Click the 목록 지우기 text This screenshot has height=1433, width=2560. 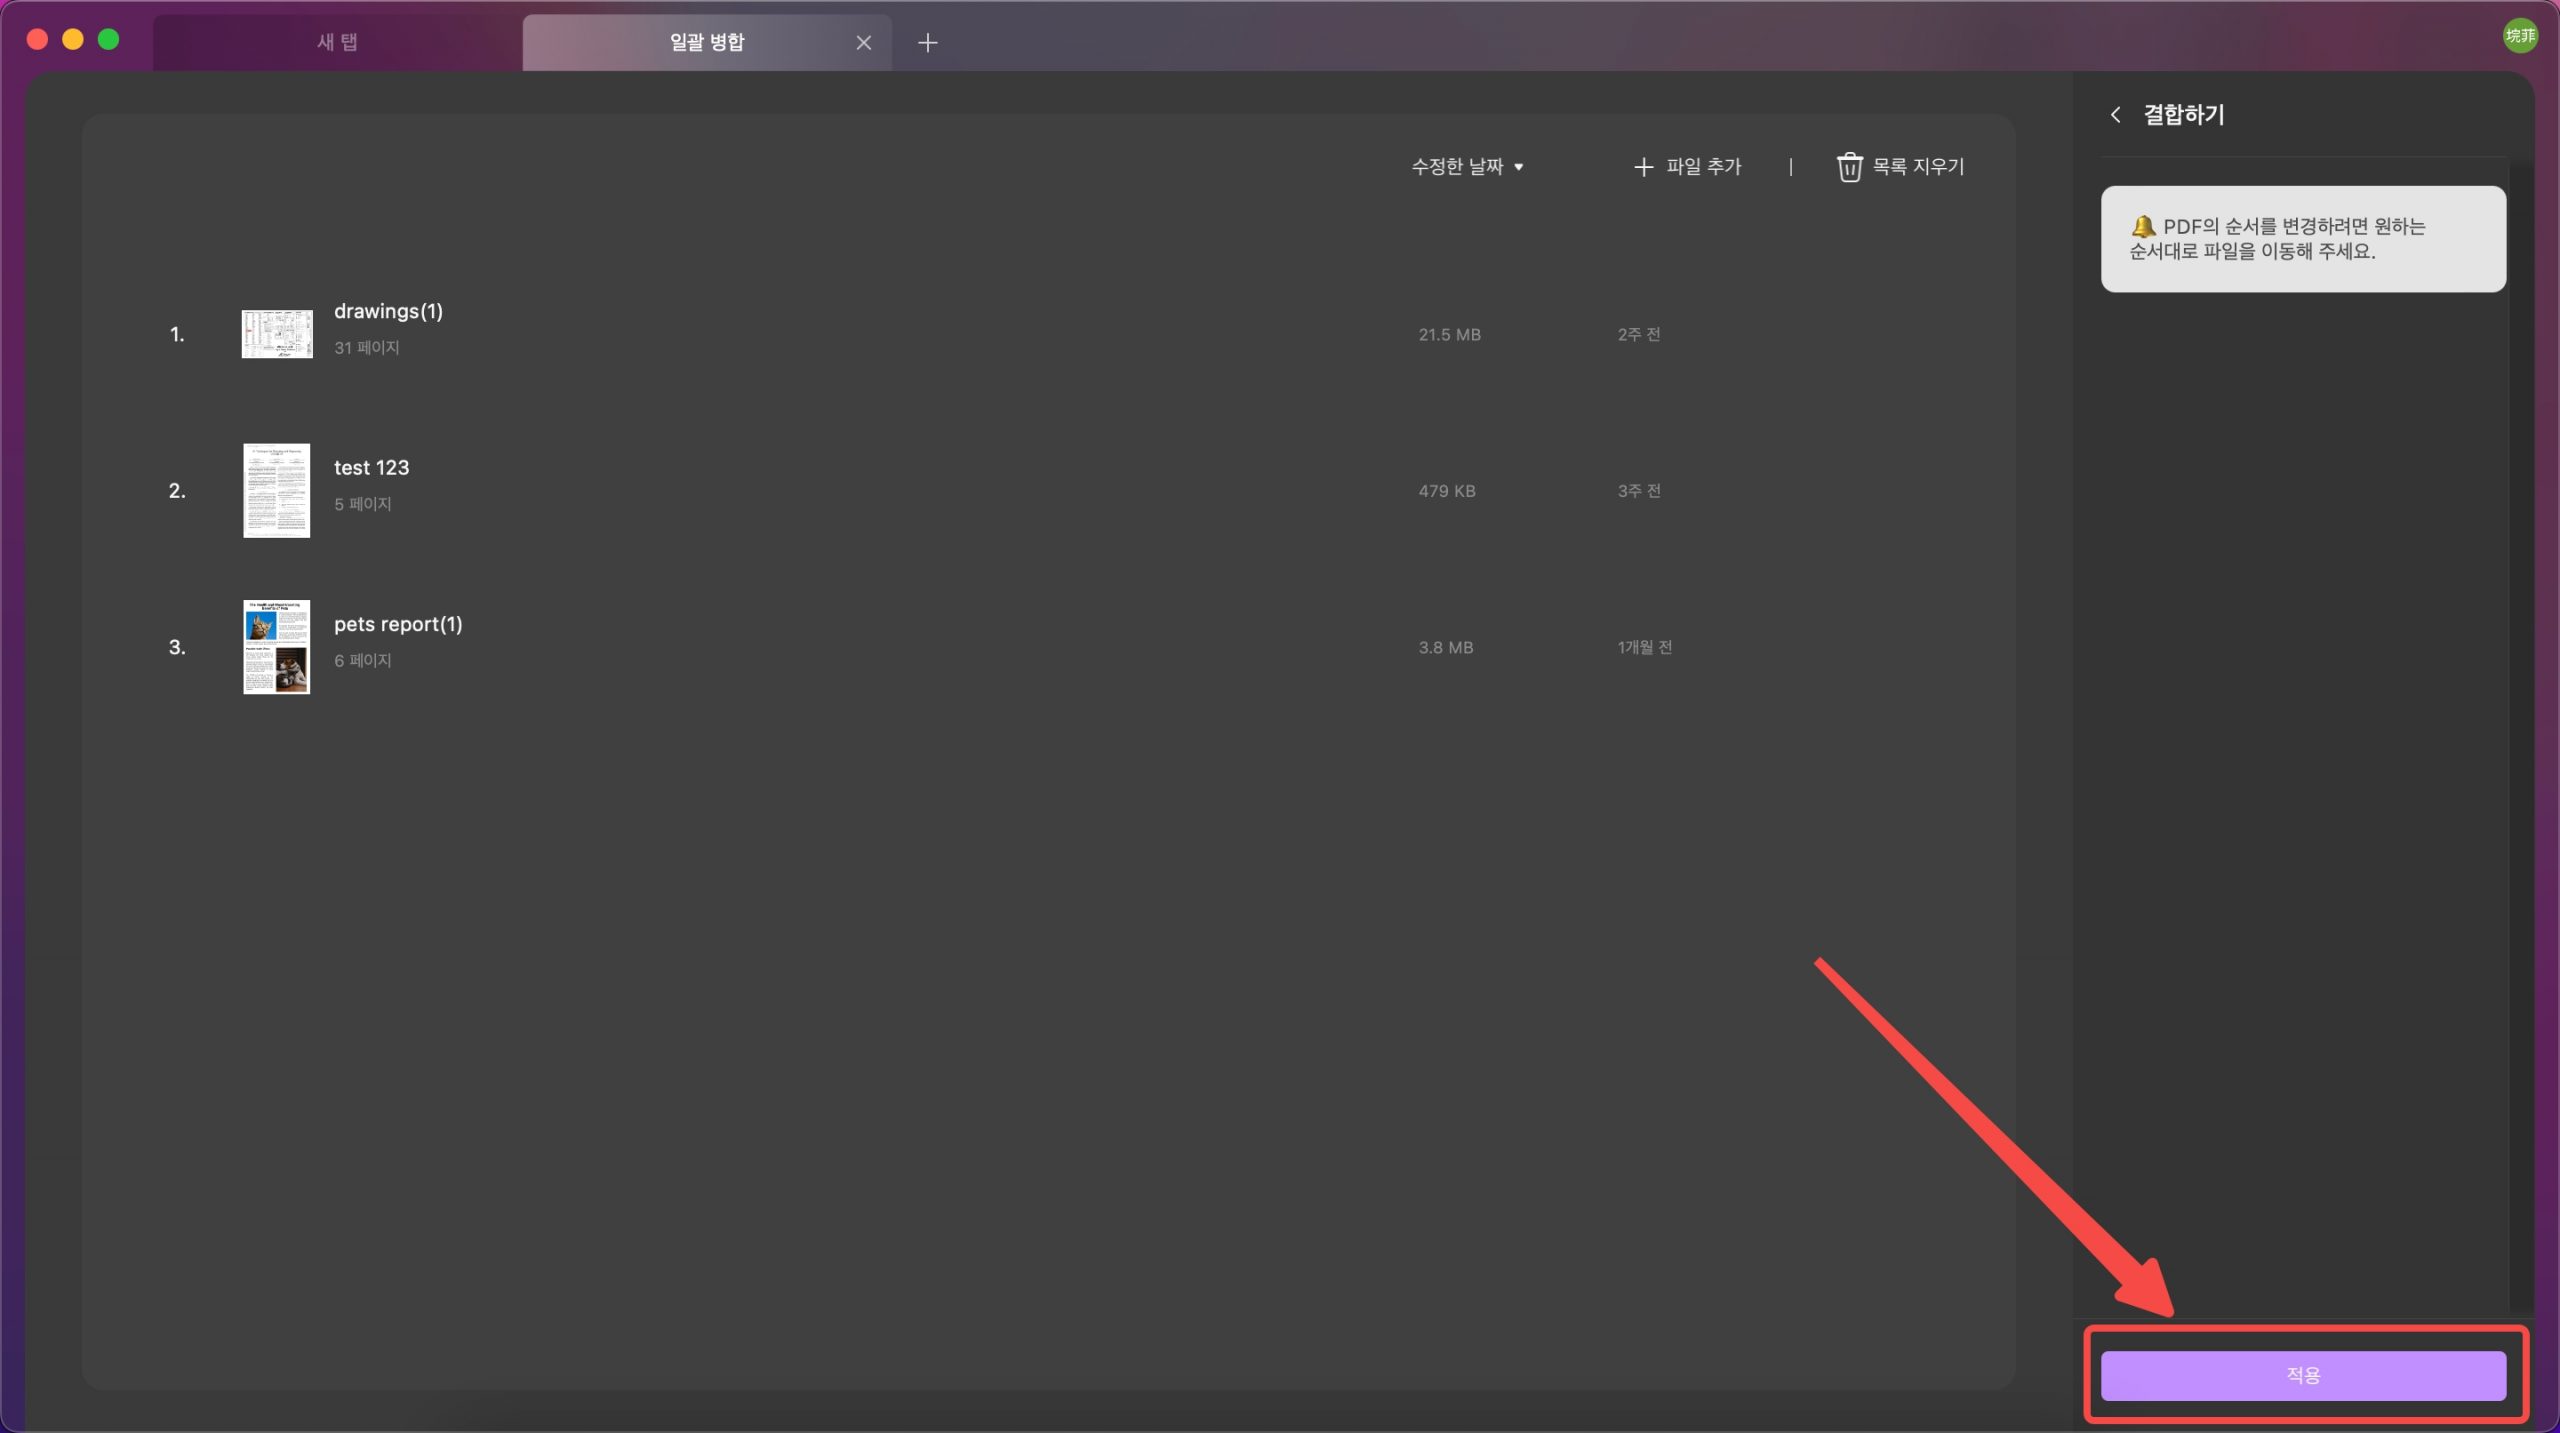[1918, 167]
